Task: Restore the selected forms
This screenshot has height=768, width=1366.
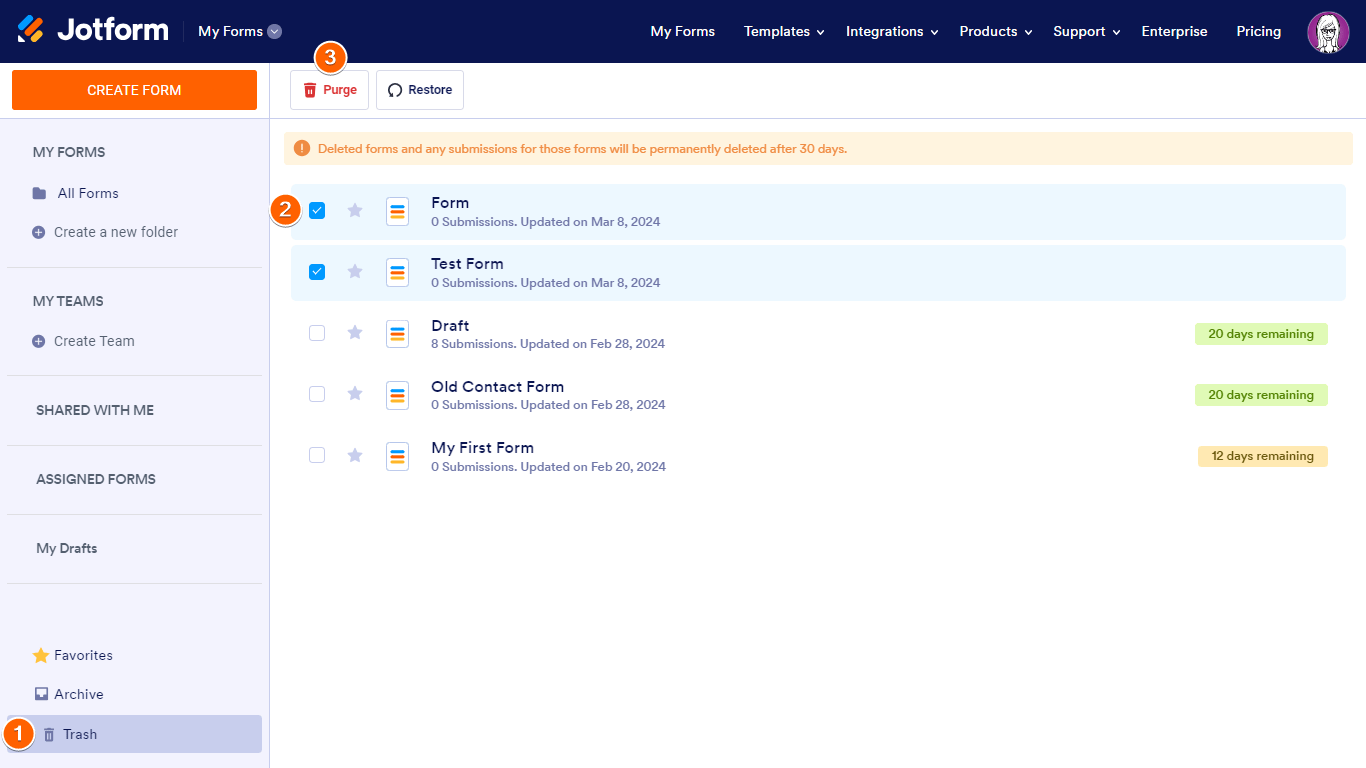Action: point(420,90)
